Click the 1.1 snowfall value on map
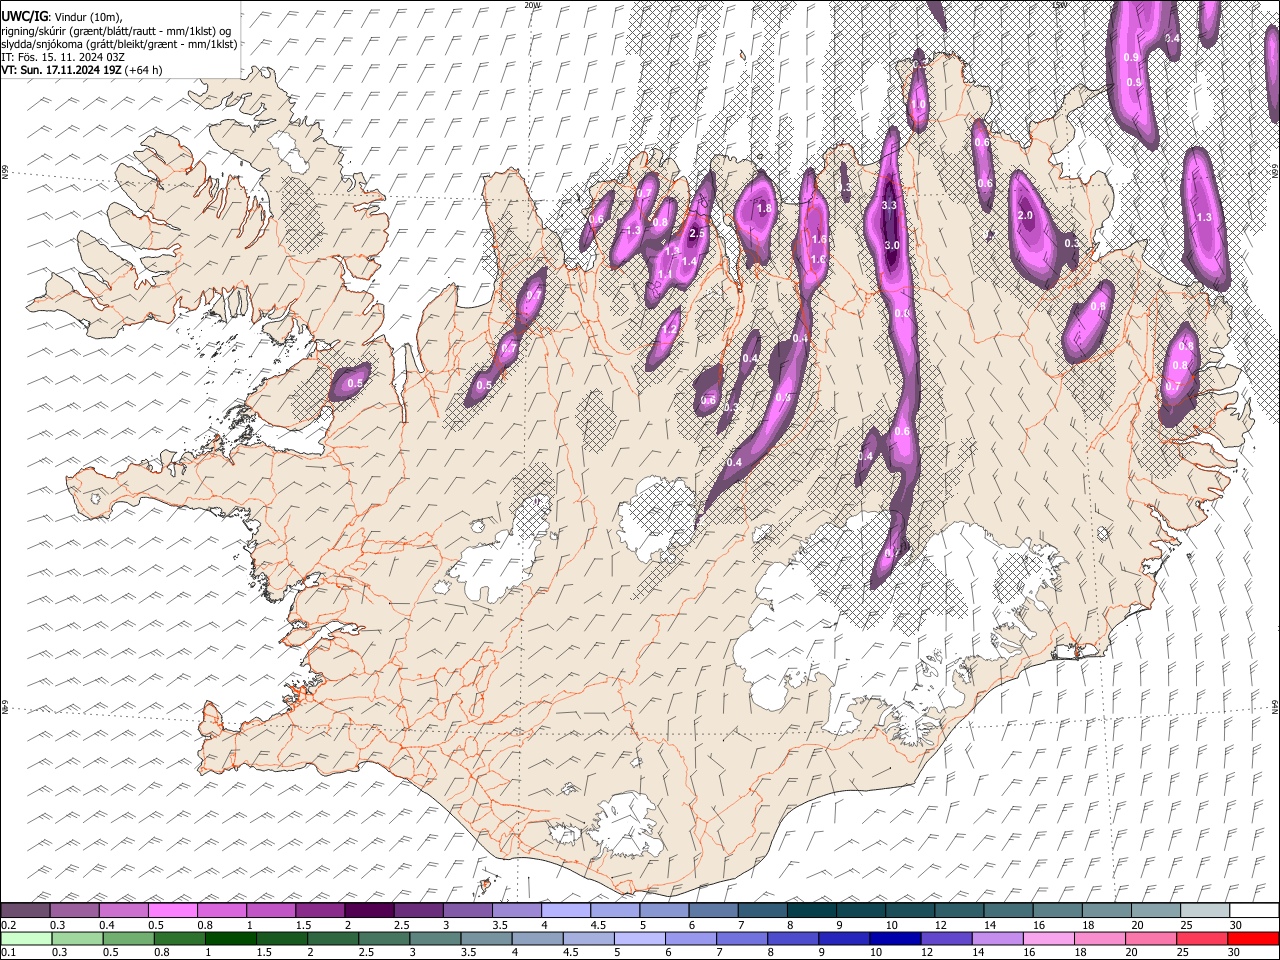This screenshot has width=1280, height=960. pos(664,274)
